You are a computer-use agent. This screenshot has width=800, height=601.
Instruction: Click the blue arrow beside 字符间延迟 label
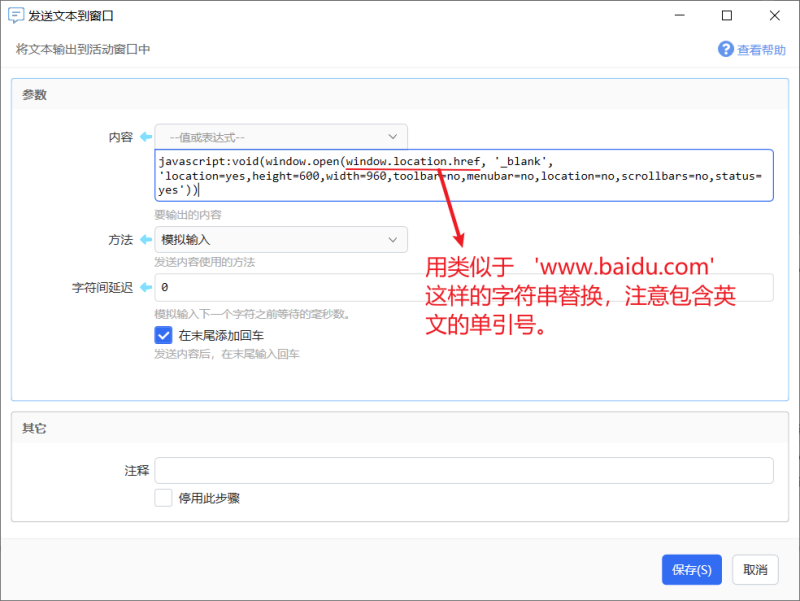pyautogui.click(x=146, y=287)
